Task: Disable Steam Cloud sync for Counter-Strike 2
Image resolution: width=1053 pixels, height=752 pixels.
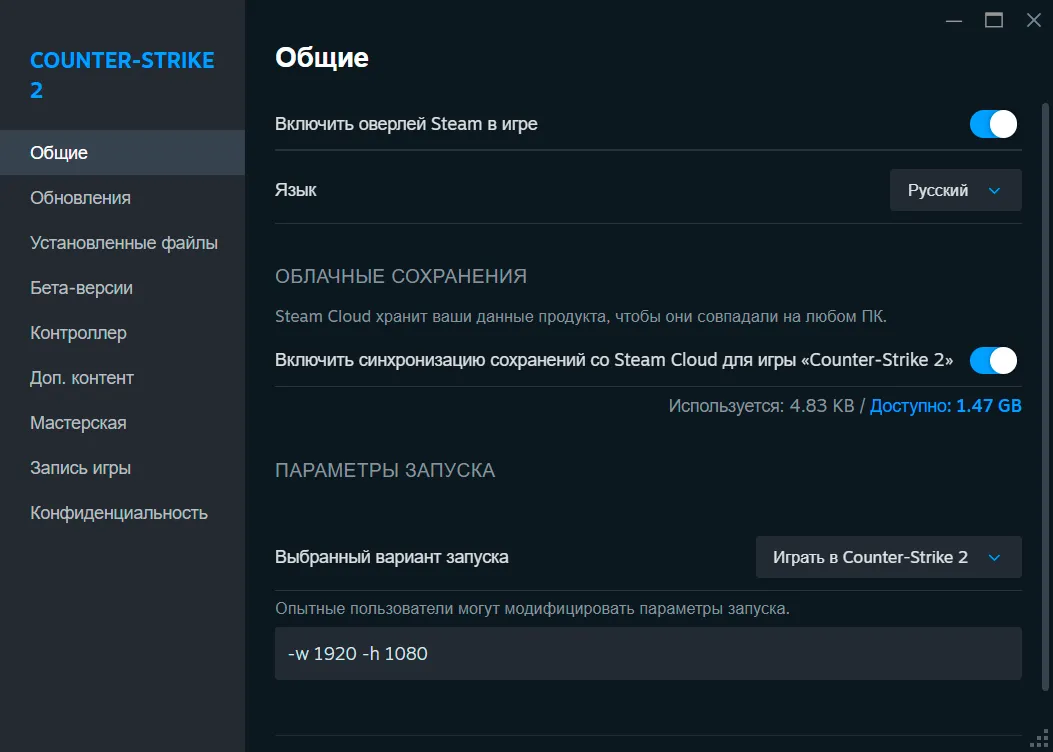Action: point(993,361)
